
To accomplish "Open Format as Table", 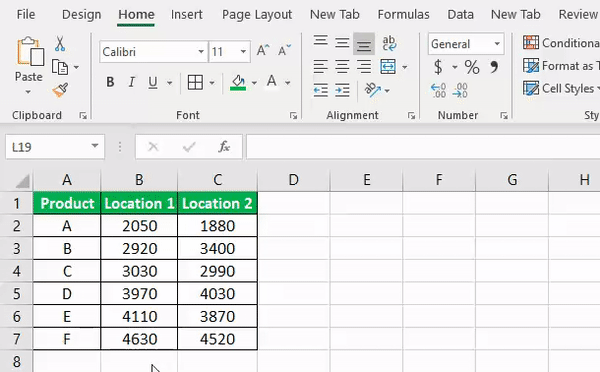I will [x=561, y=66].
